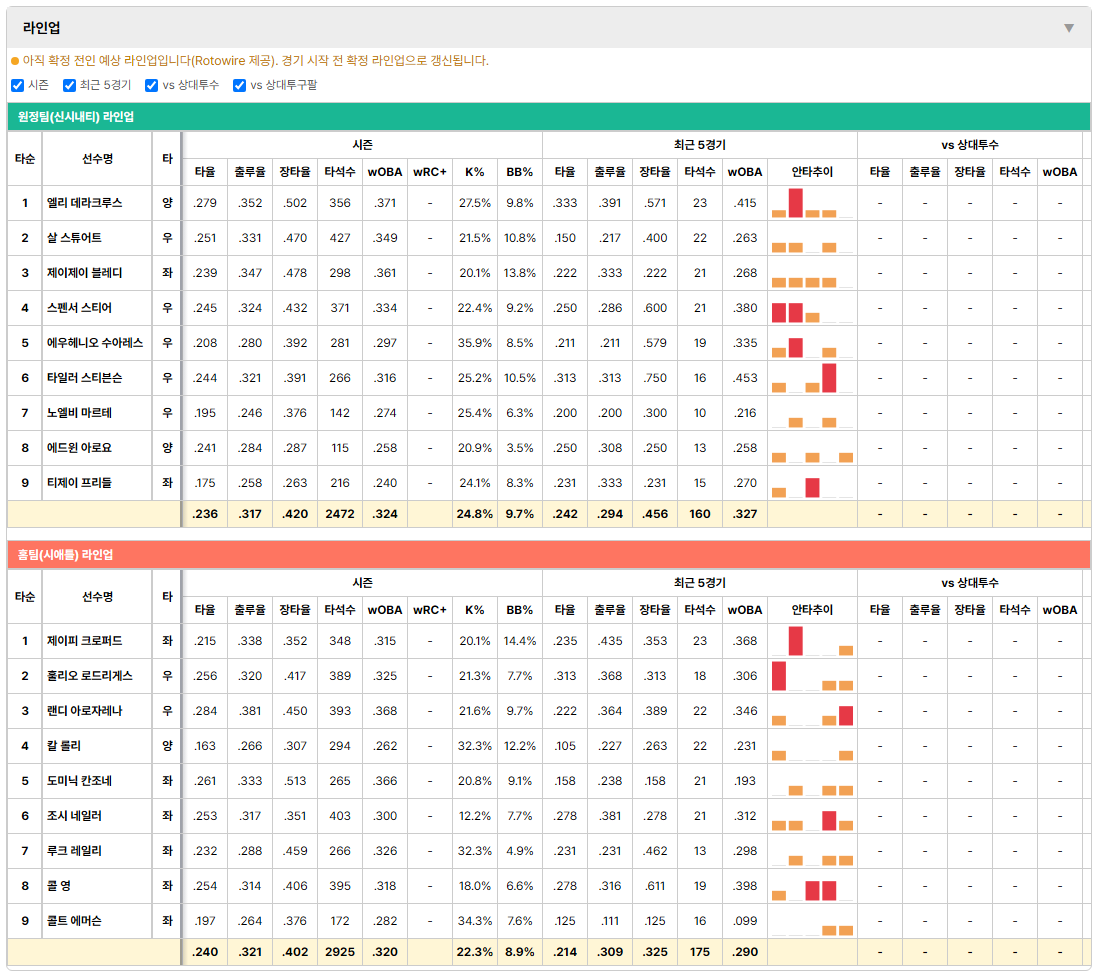Screen dimensions: 1098x977
Task: Select player 칼 롤리
Action: (x=64, y=746)
